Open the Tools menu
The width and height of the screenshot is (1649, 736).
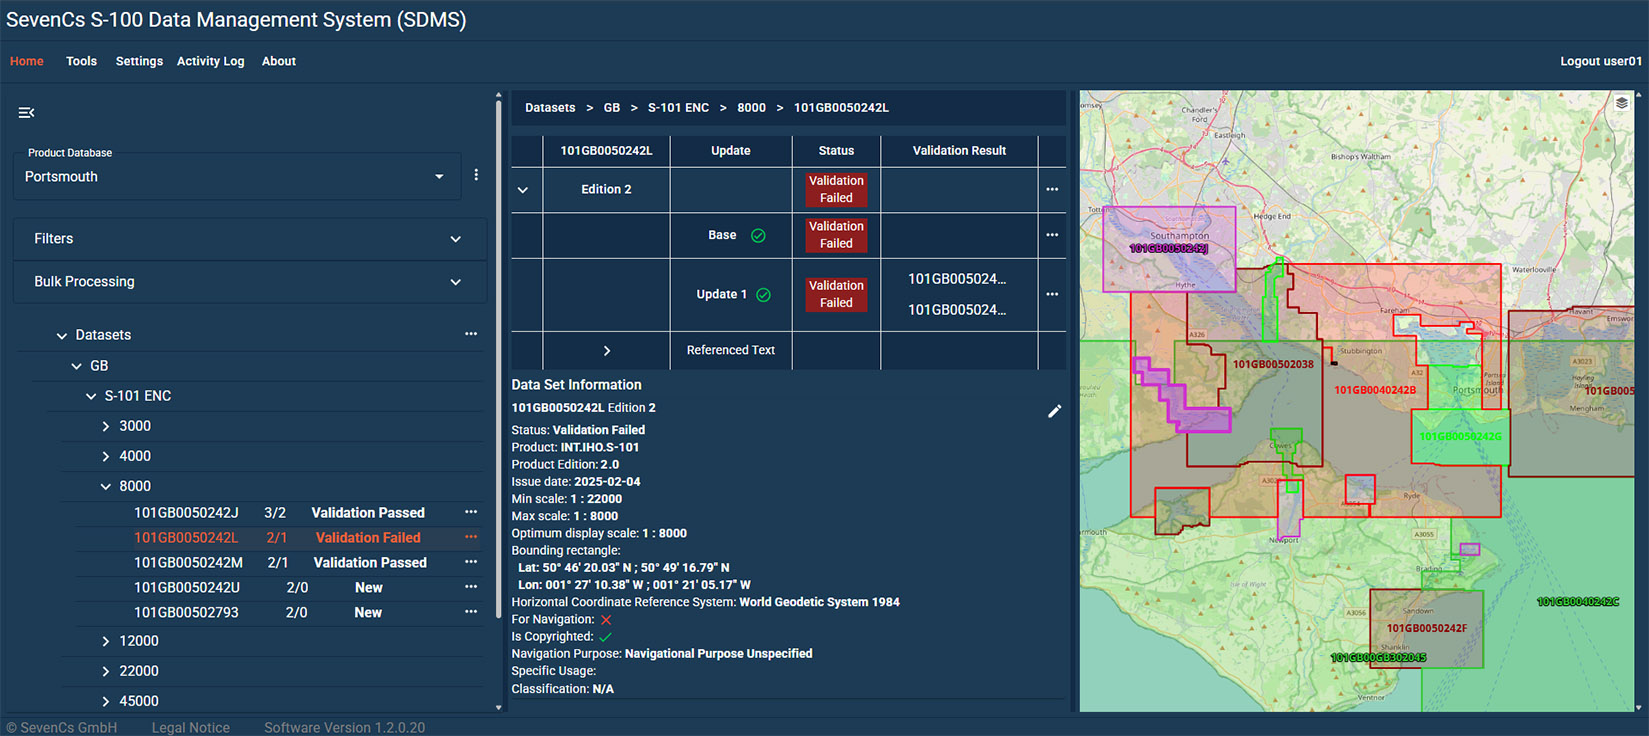[81, 61]
